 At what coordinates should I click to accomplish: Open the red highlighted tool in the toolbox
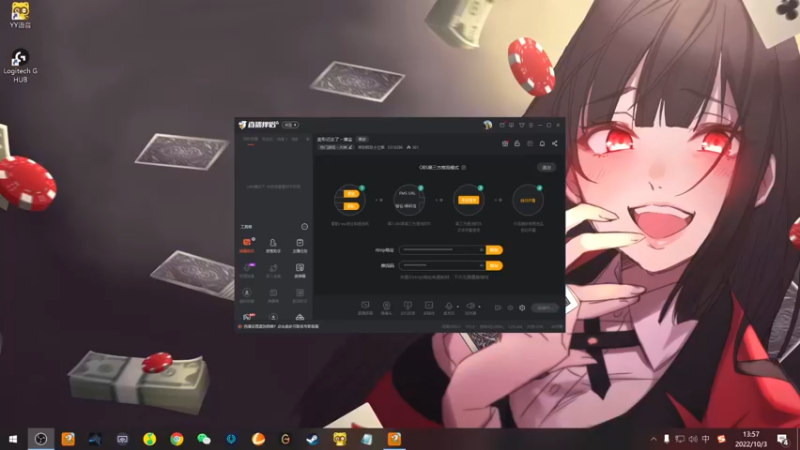coord(247,245)
